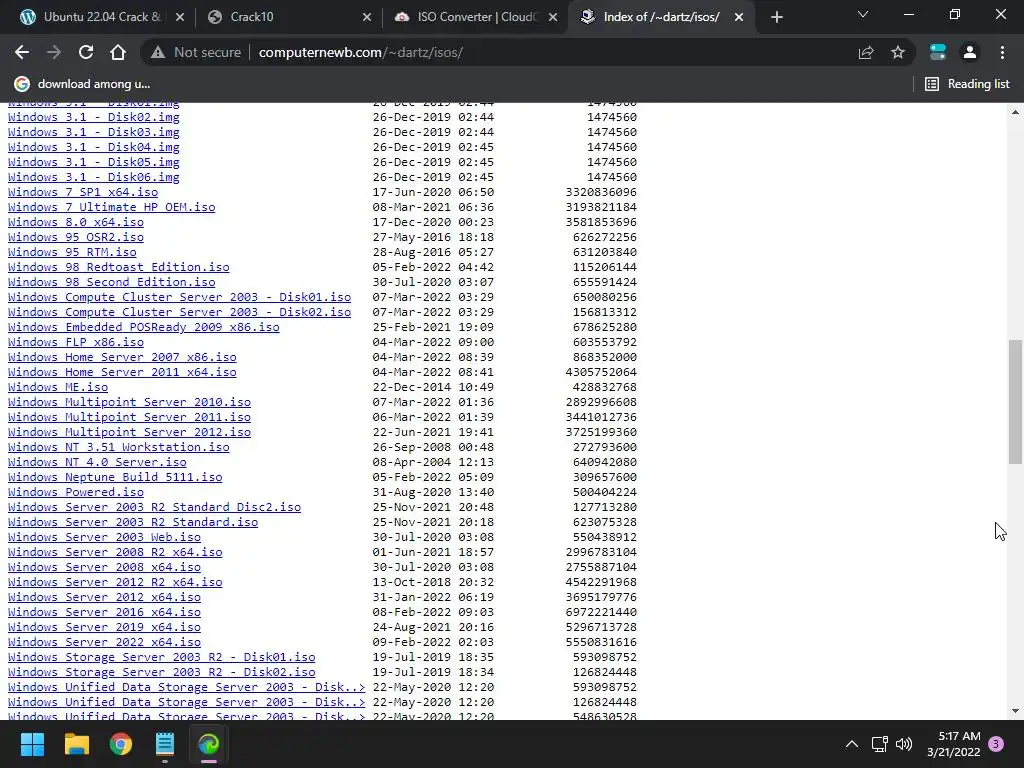Bookmark this page with the star
The height and width of the screenshot is (768, 1024).
click(x=898, y=52)
